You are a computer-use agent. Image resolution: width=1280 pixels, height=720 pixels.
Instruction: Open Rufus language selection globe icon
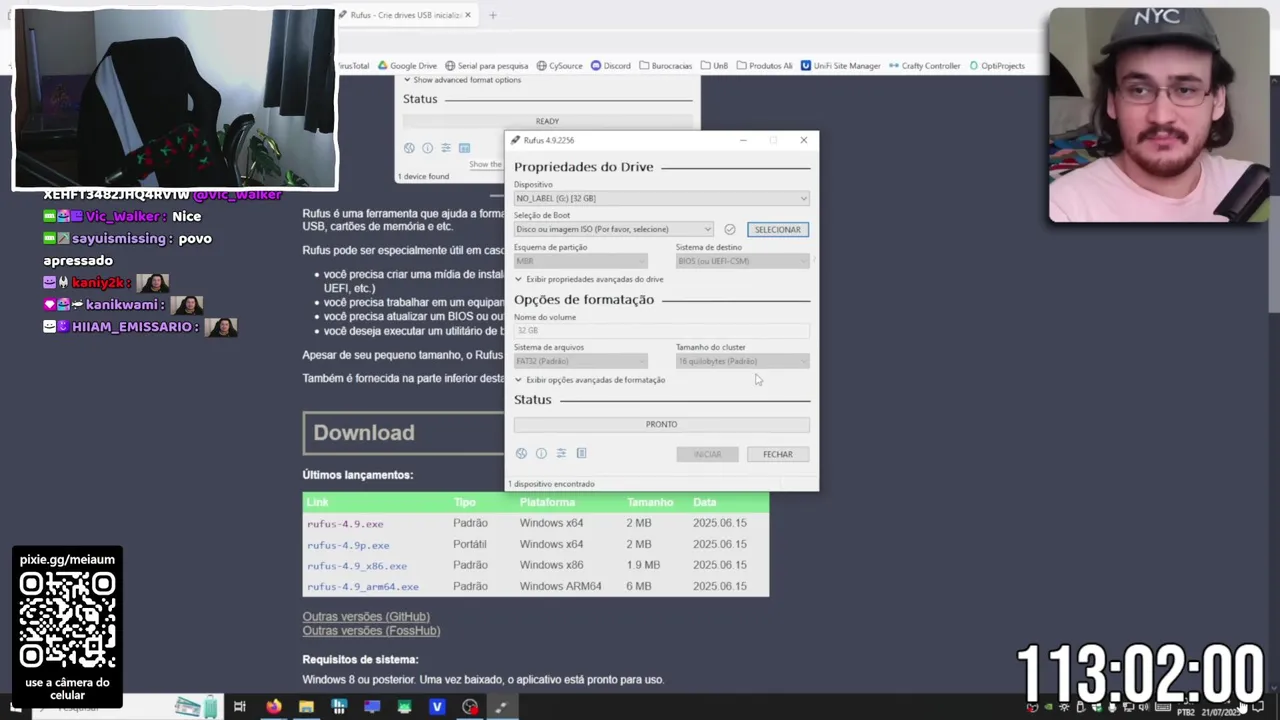click(521, 454)
